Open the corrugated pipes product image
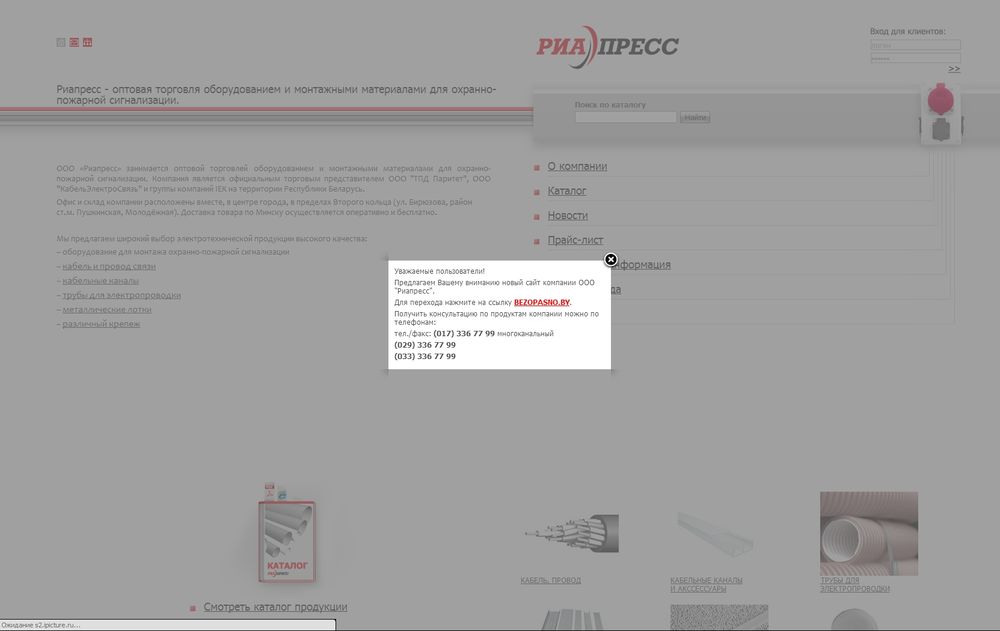Screen dimensions: 1000x631 (x=854, y=532)
